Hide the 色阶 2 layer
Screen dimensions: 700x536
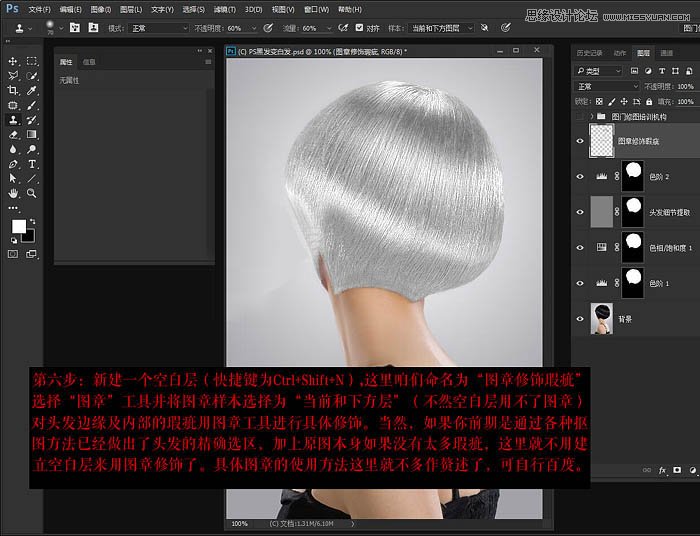click(579, 176)
